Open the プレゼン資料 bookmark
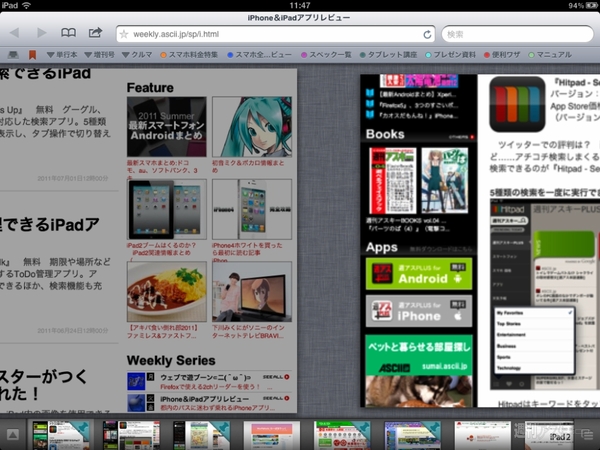 451,55
